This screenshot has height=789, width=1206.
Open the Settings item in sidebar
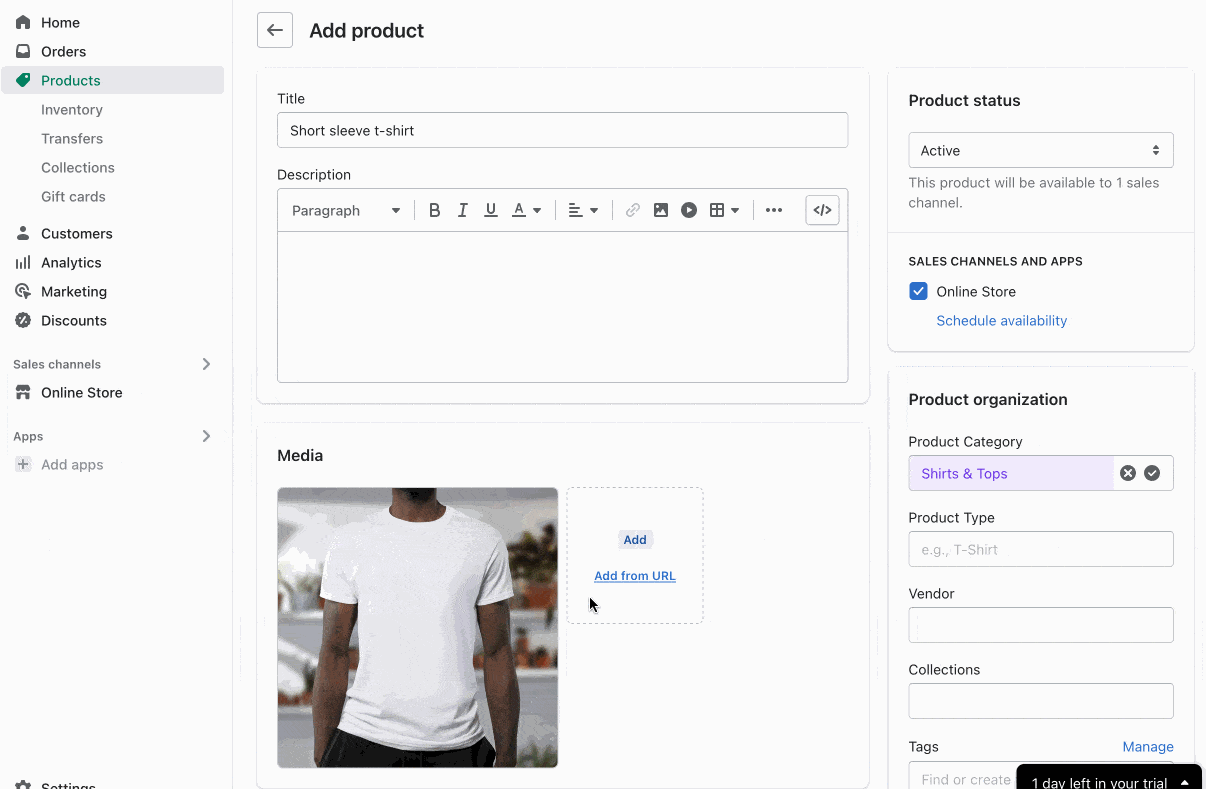click(x=68, y=785)
